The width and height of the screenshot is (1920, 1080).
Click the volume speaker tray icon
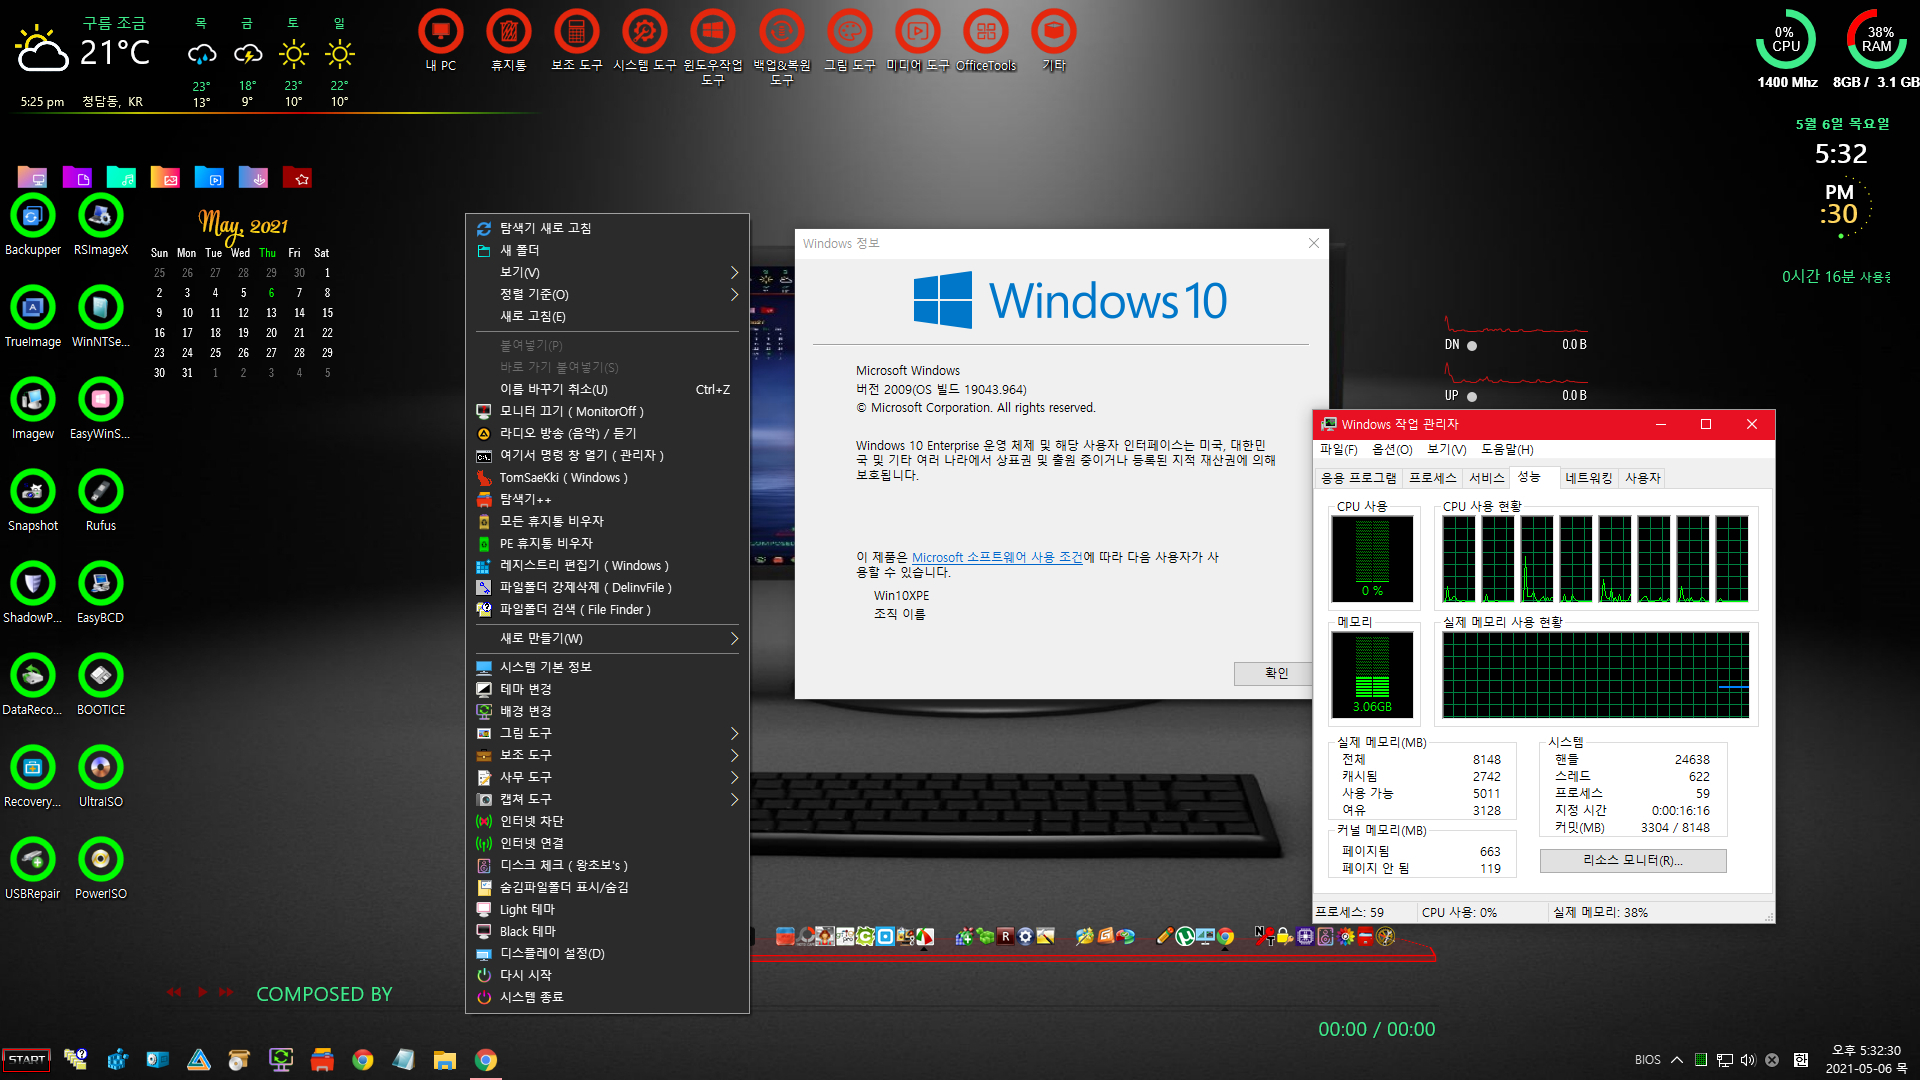coord(1747,1060)
